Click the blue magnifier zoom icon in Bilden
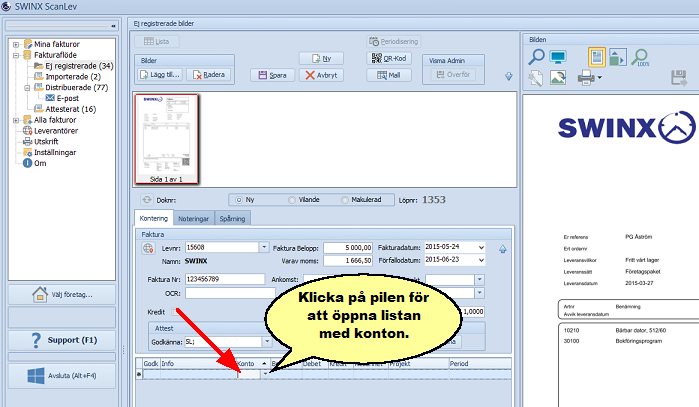Screen dimensions: 699x407 click(x=536, y=57)
